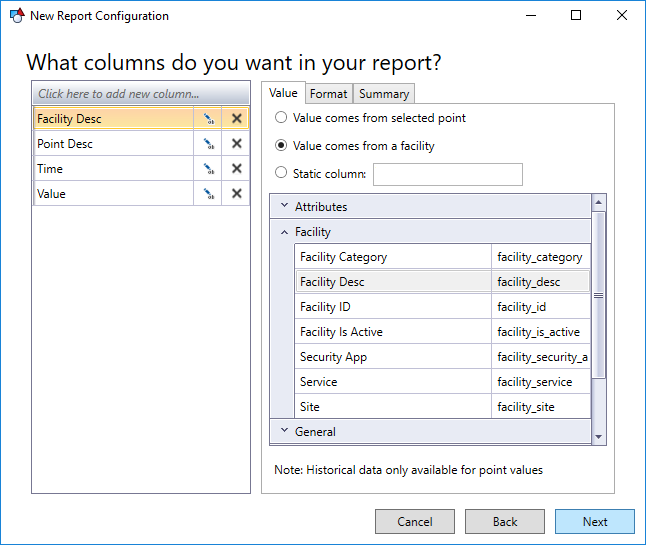Click the attribute list scroll up arrow
Screen dimensions: 646x545
click(599, 202)
